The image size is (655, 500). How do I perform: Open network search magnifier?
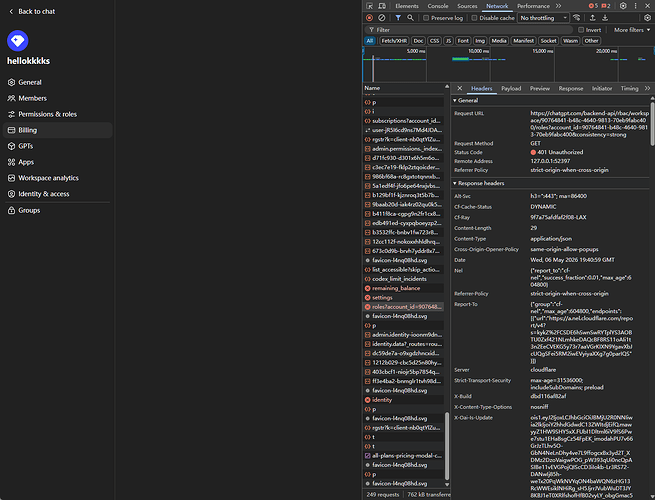click(x=411, y=18)
